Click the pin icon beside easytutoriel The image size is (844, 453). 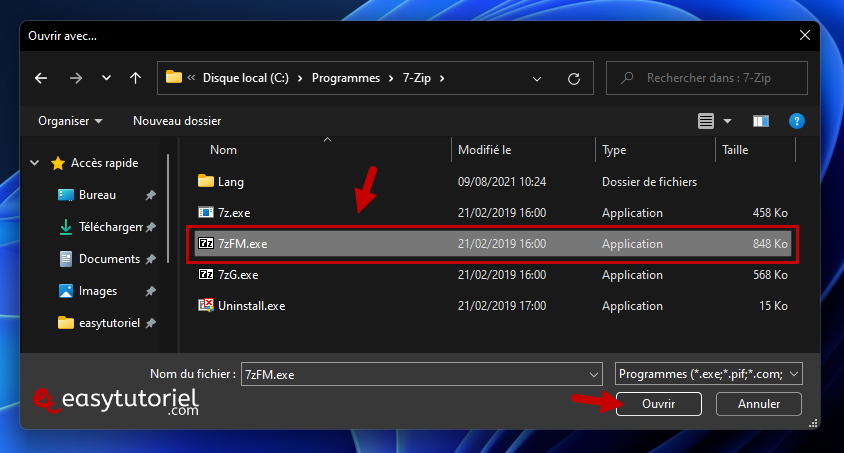[x=151, y=323]
